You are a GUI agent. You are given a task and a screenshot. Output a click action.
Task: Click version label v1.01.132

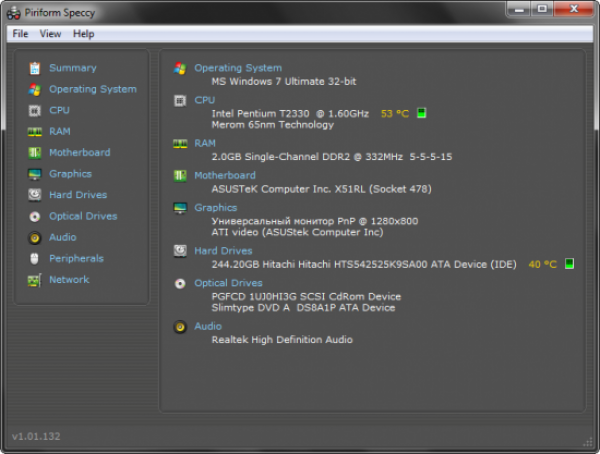(x=36, y=436)
